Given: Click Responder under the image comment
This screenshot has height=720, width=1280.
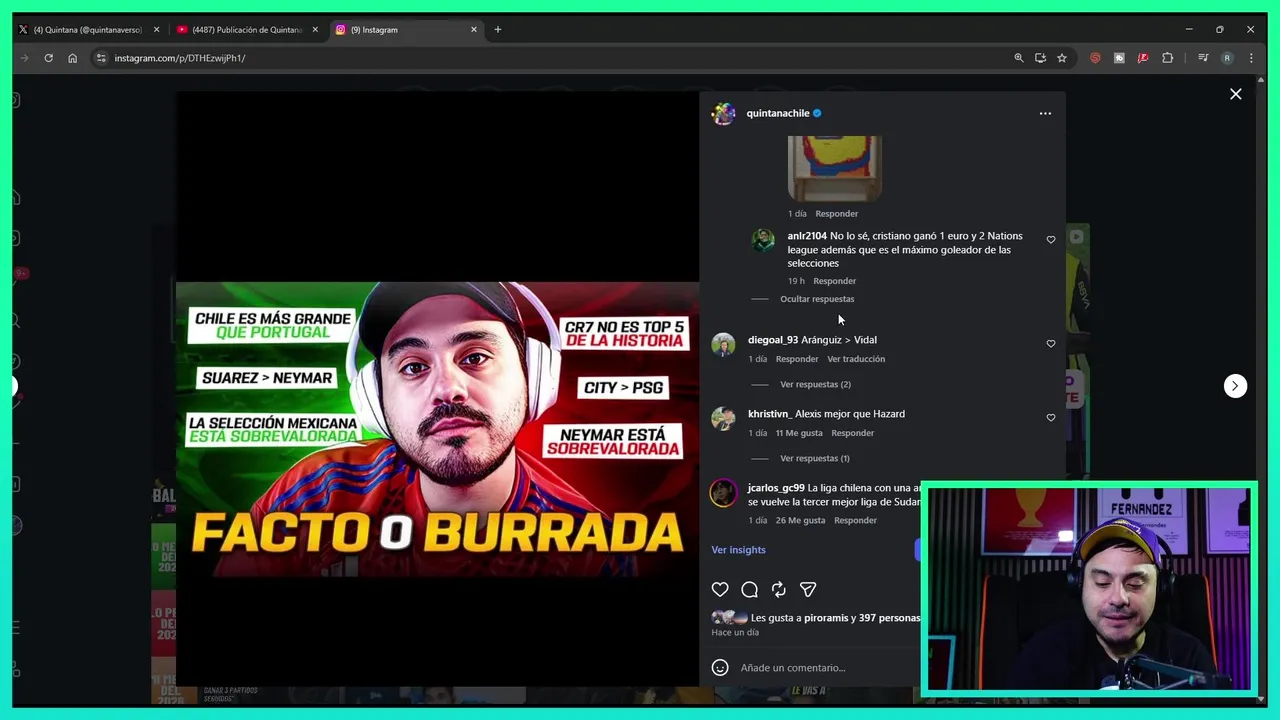Looking at the screenshot, I should tap(836, 214).
